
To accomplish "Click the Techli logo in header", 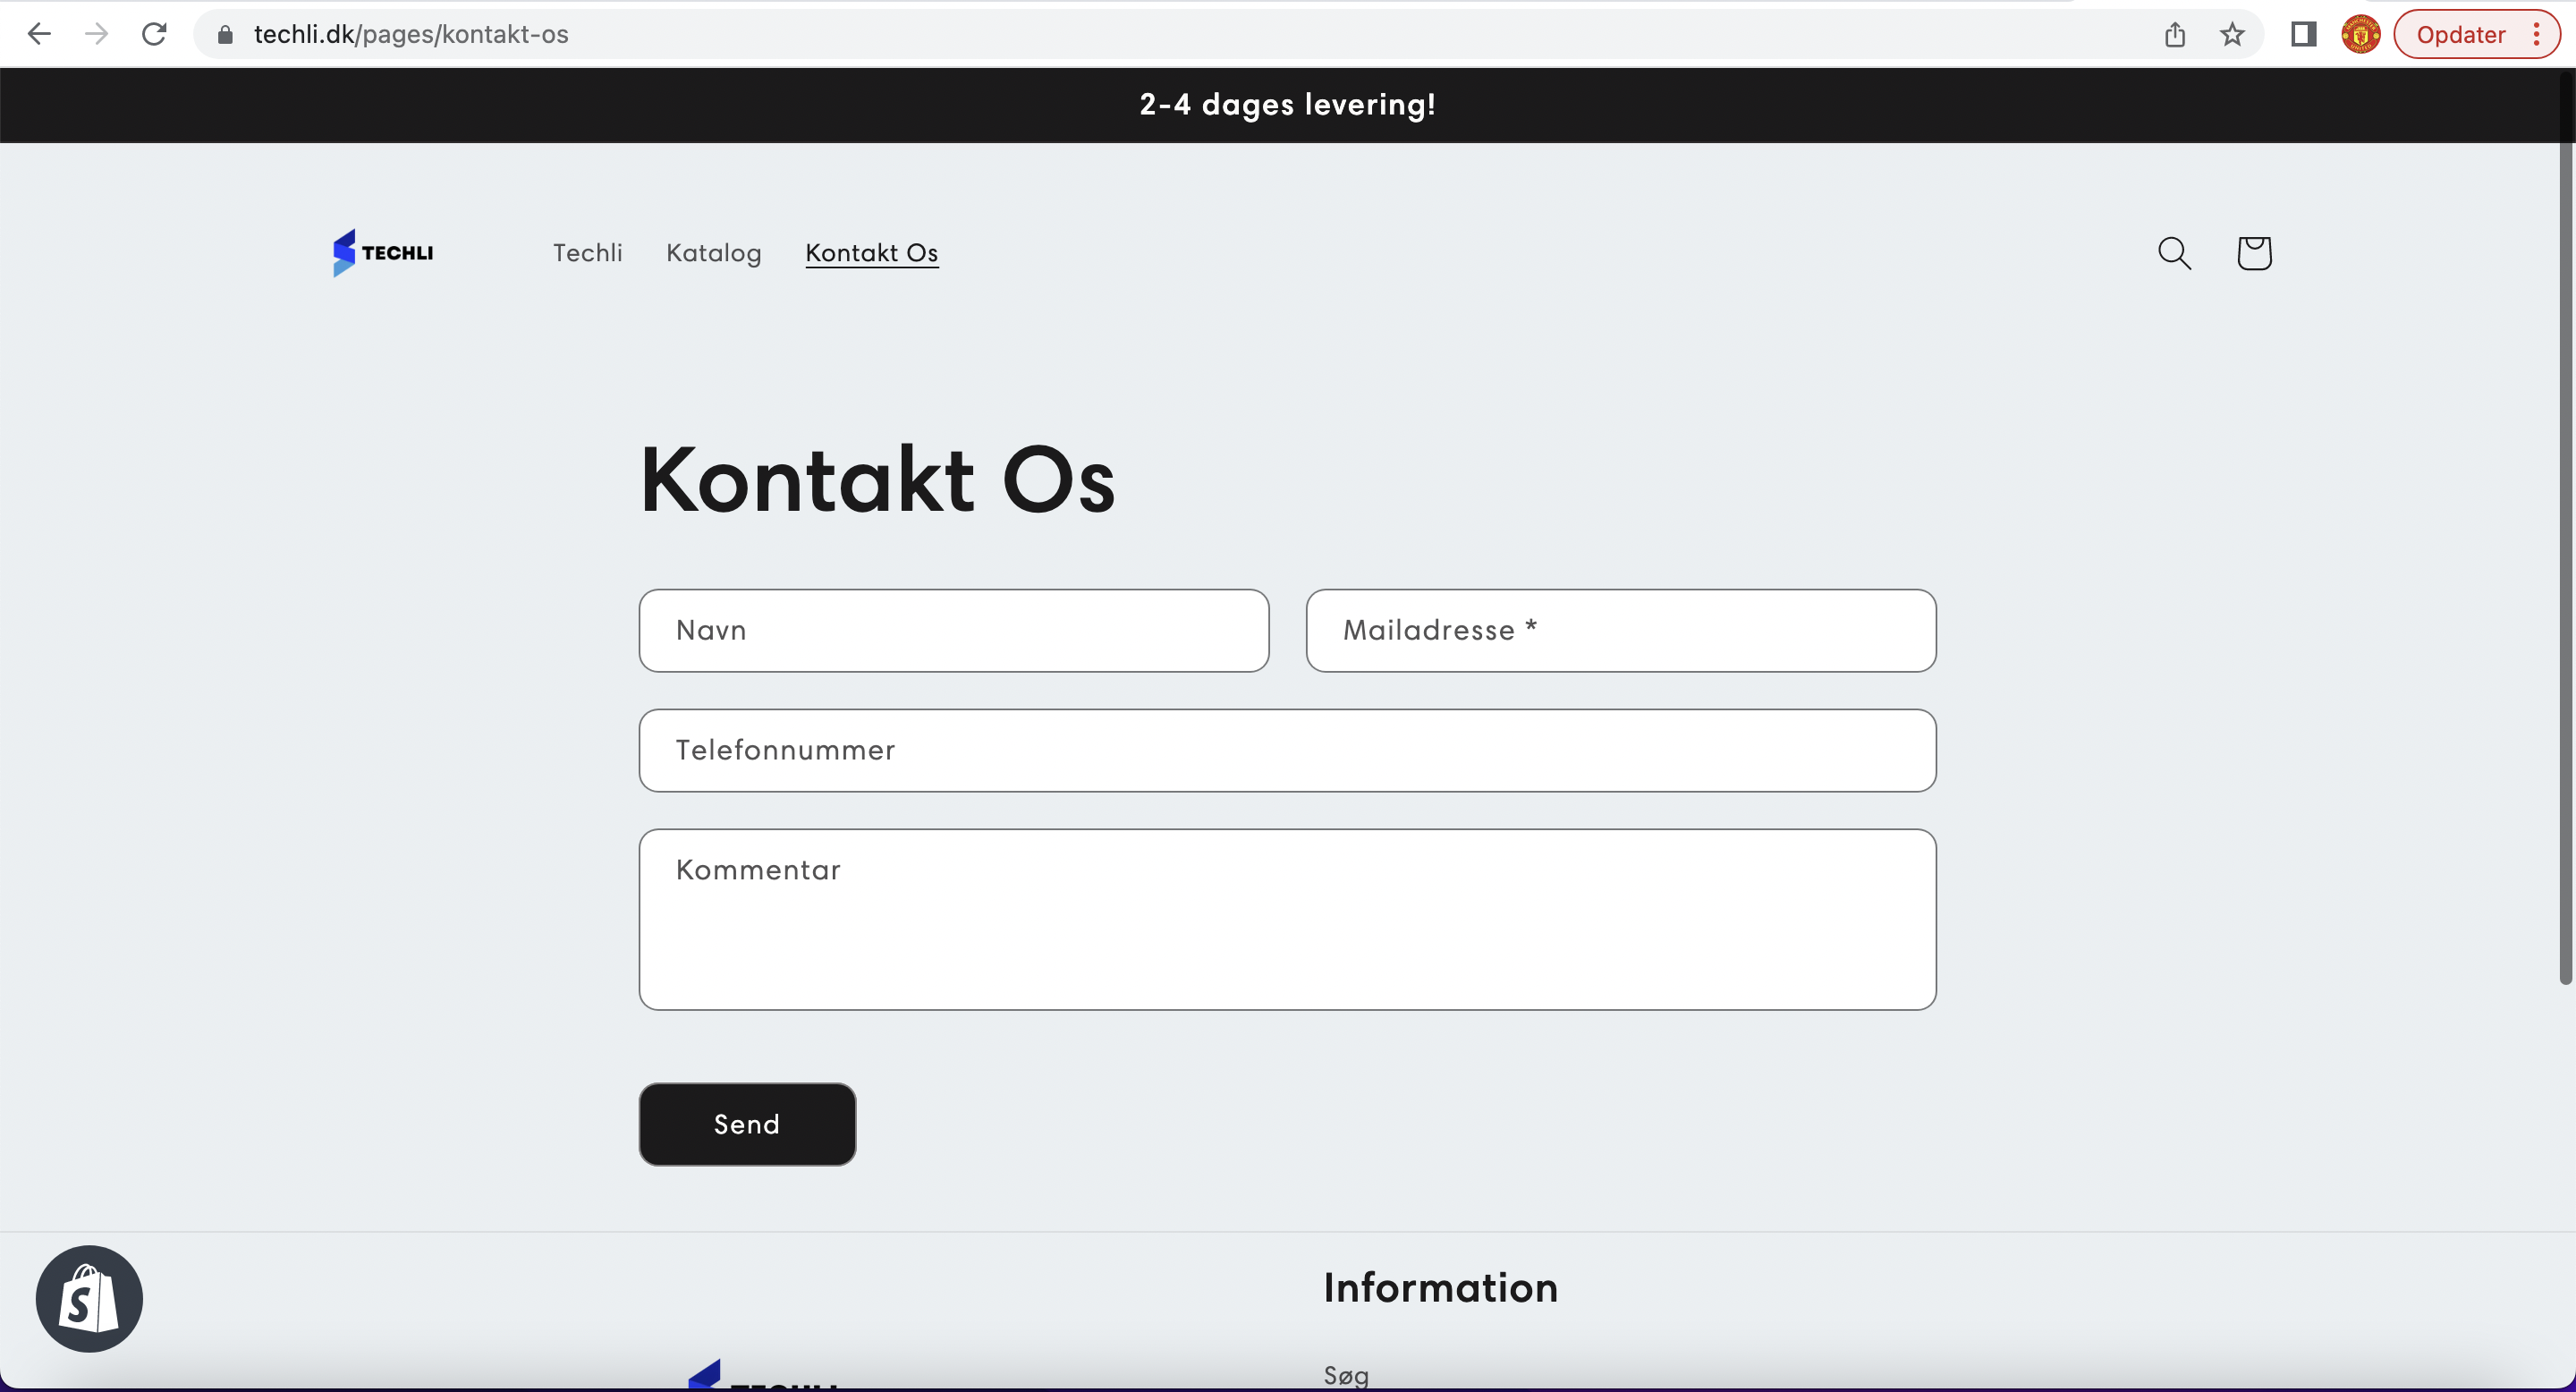I will pyautogui.click(x=383, y=253).
